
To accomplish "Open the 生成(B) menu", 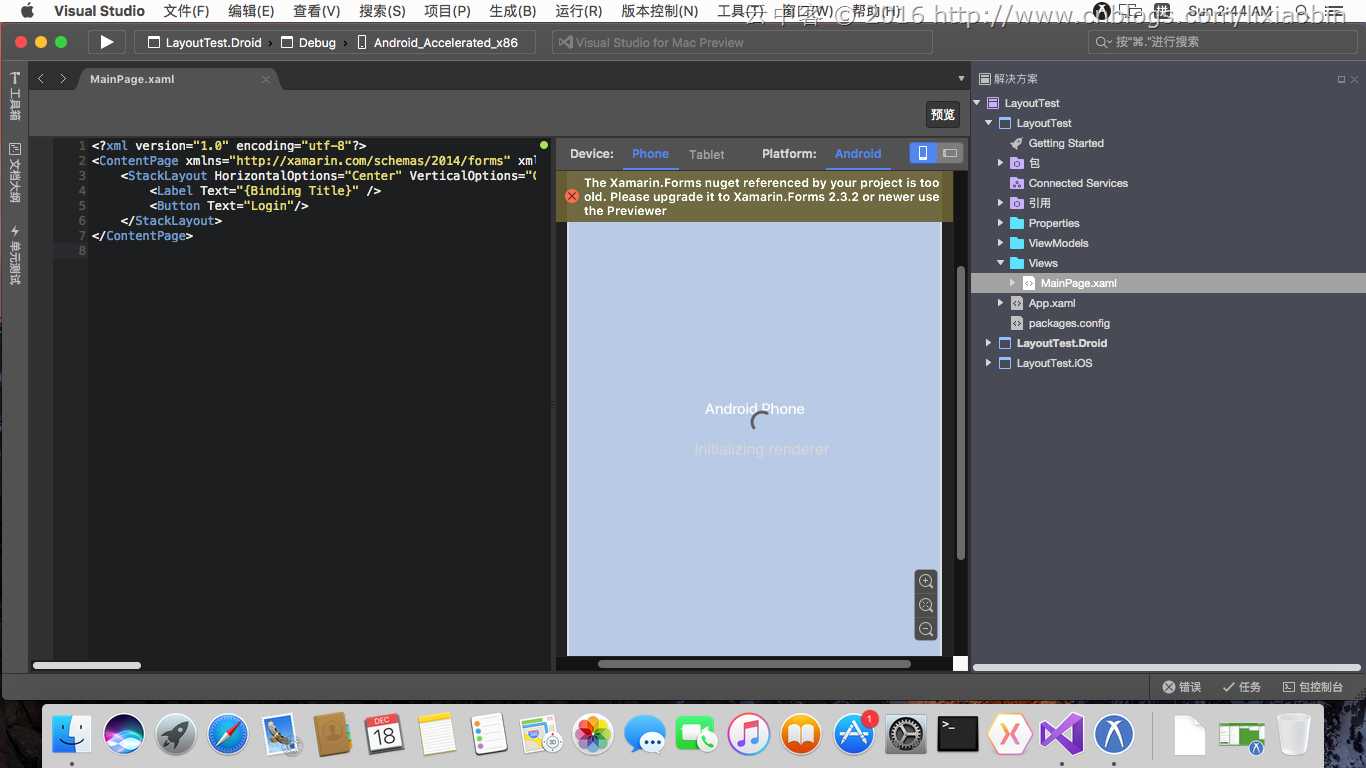I will point(512,11).
